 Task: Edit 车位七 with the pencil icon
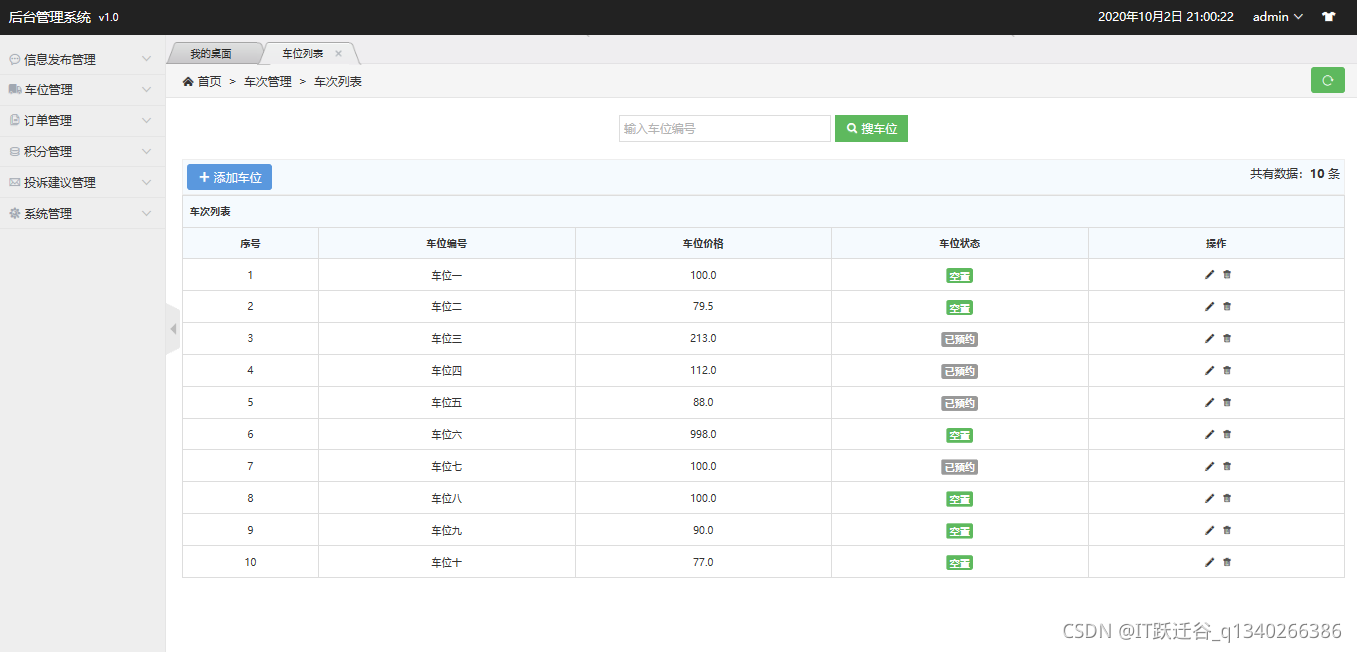pyautogui.click(x=1209, y=466)
